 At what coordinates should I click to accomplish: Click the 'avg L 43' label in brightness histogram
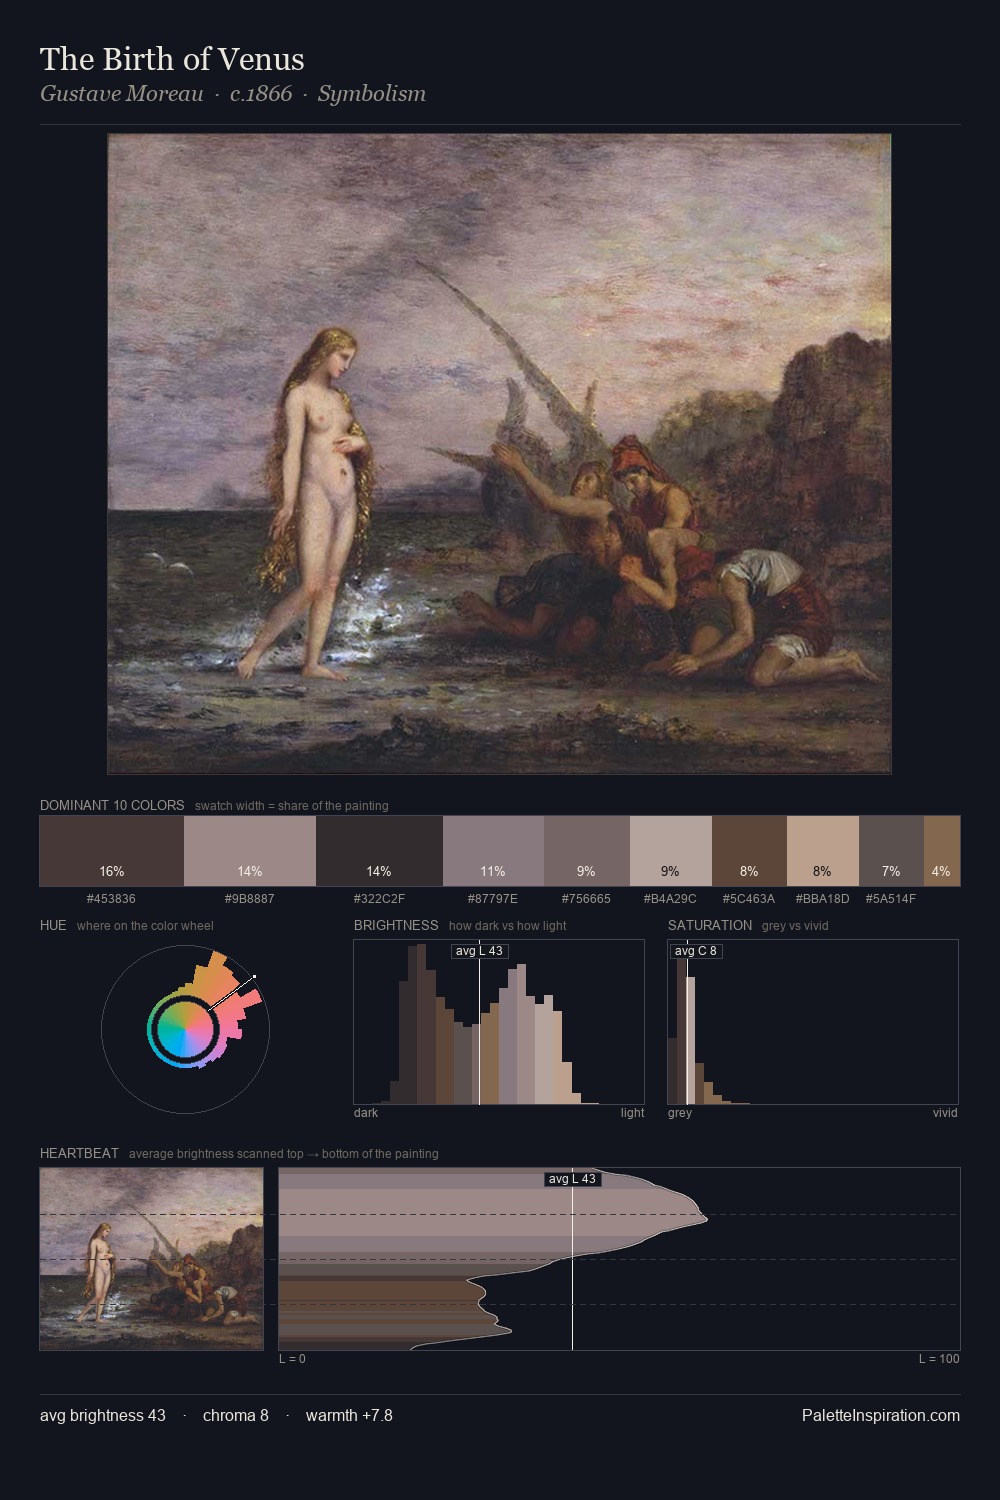[x=479, y=951]
